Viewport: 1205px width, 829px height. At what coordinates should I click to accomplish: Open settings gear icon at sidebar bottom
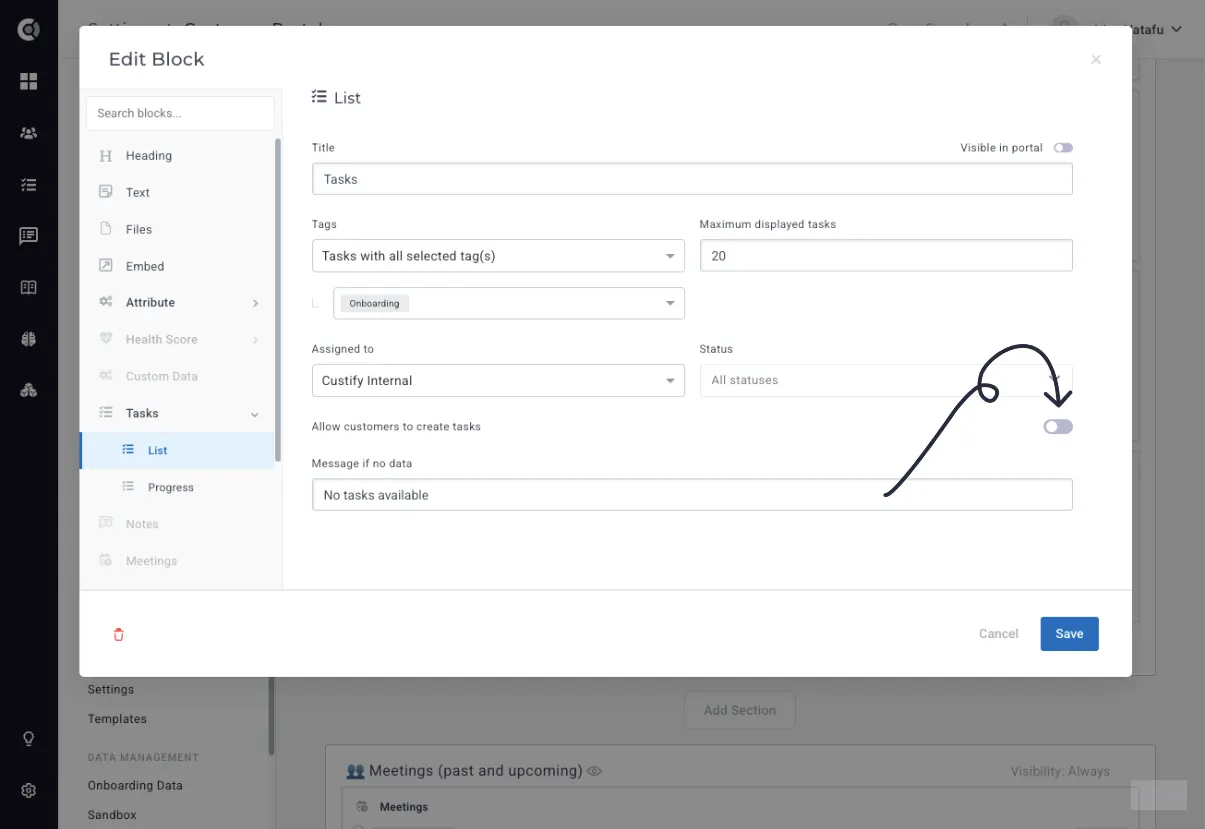[28, 791]
